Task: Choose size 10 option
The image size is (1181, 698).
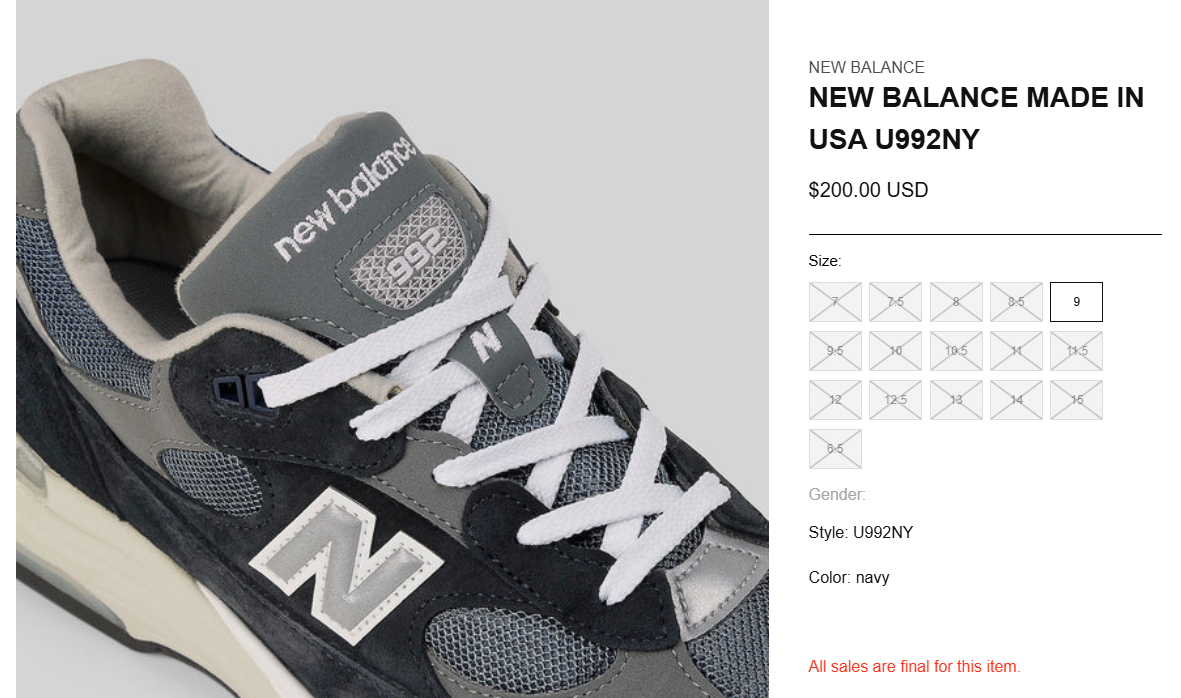Action: 896,351
